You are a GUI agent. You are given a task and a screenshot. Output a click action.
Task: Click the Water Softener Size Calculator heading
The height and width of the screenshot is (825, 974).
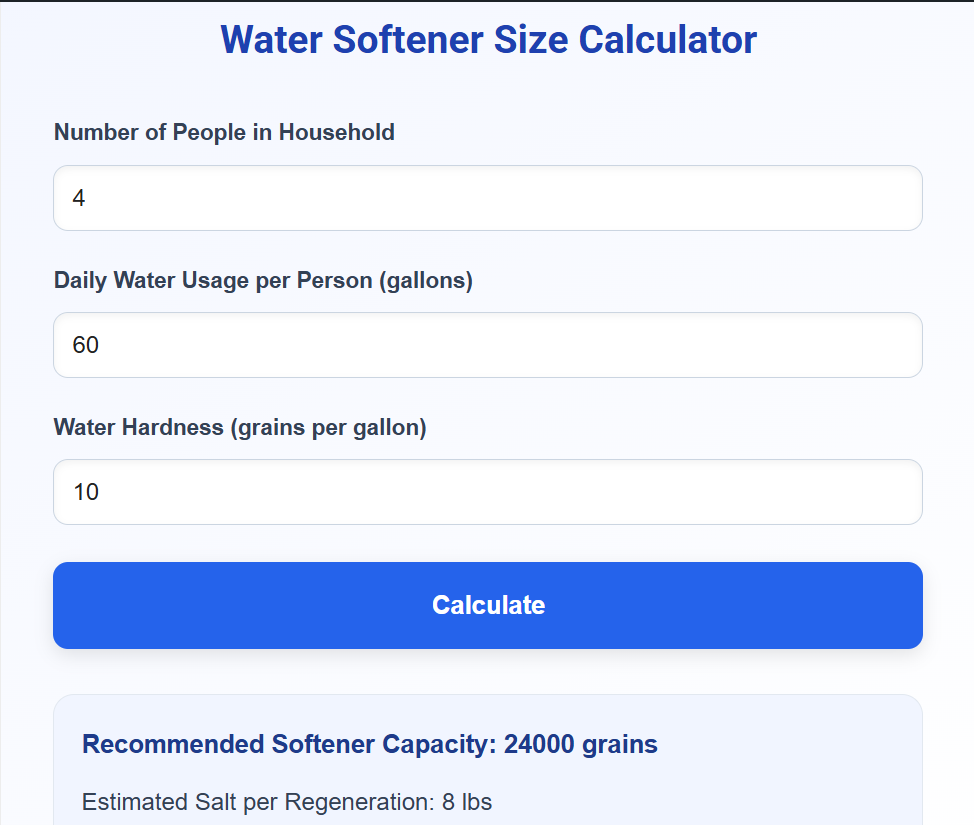click(488, 40)
